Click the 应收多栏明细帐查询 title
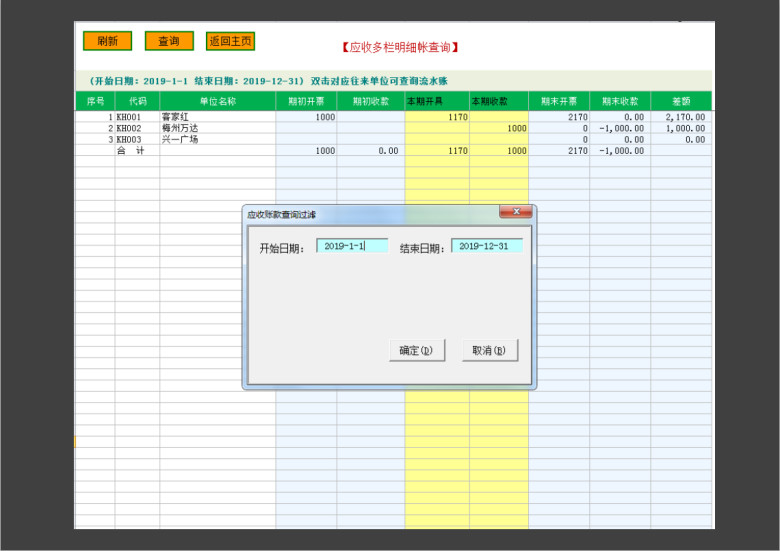The image size is (780, 551). point(400,47)
